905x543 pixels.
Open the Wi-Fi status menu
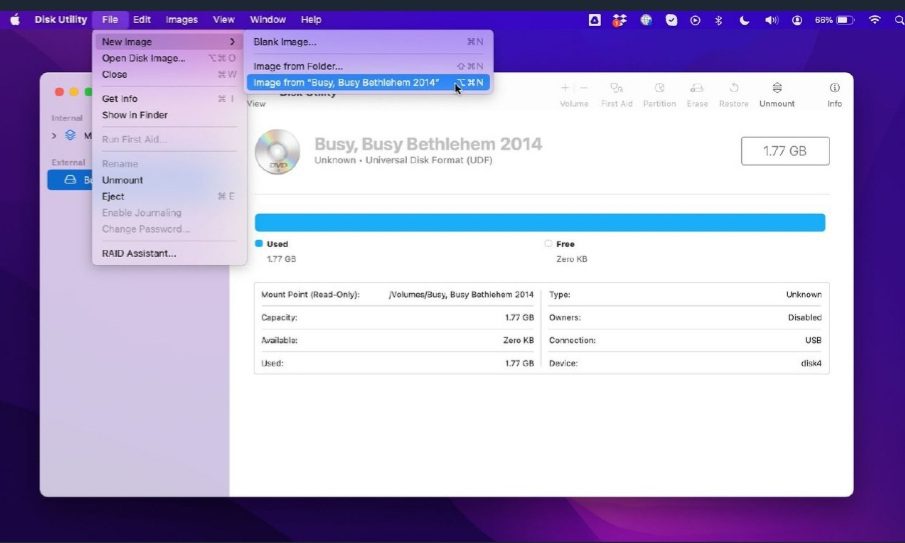[x=874, y=19]
